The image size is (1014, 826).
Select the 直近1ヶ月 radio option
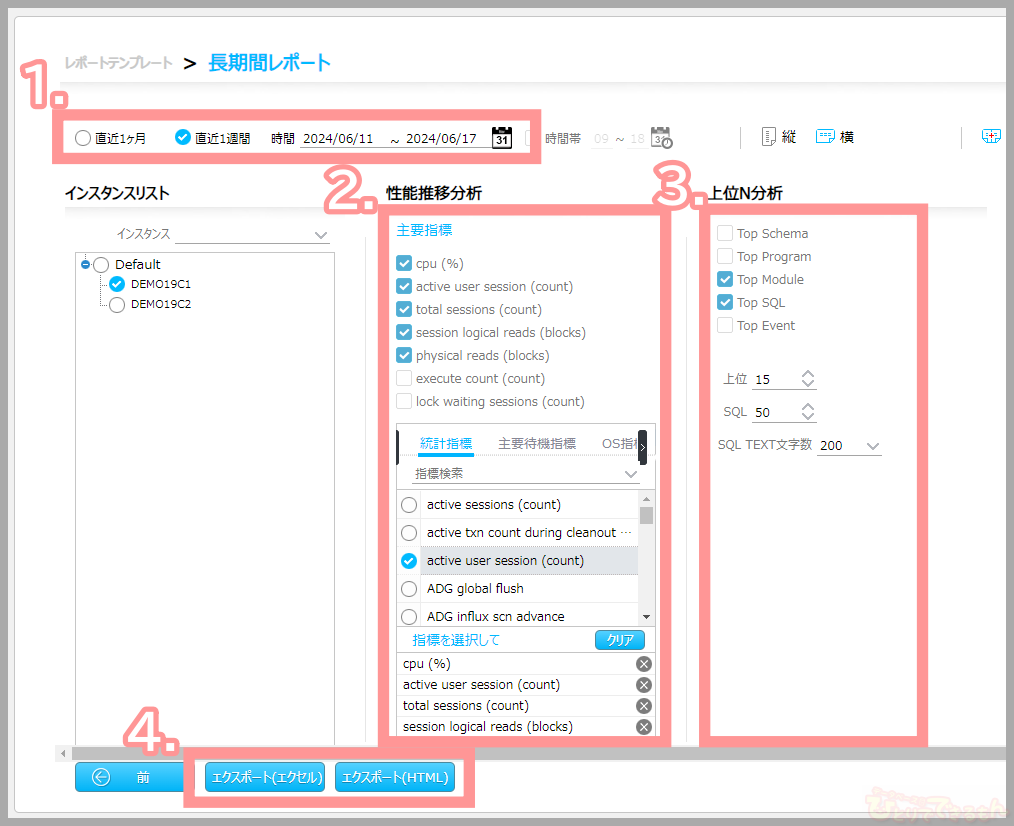tap(83, 138)
